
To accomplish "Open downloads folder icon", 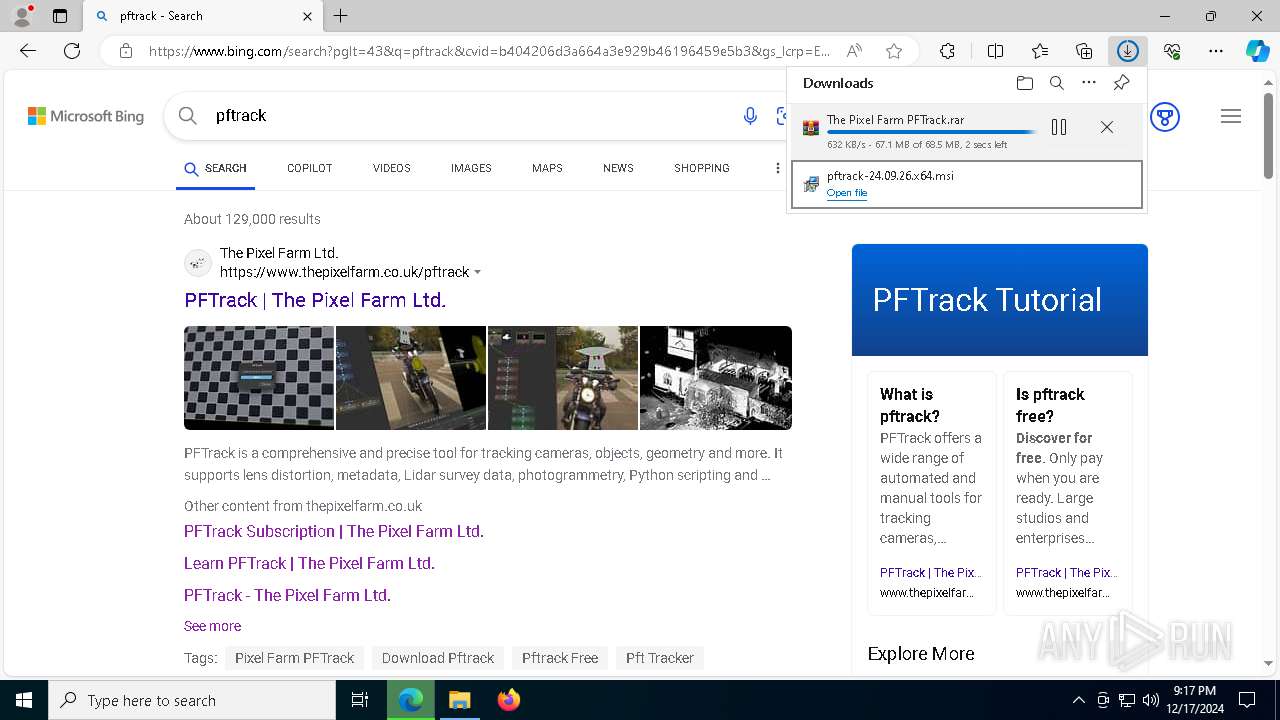I will coord(1024,83).
